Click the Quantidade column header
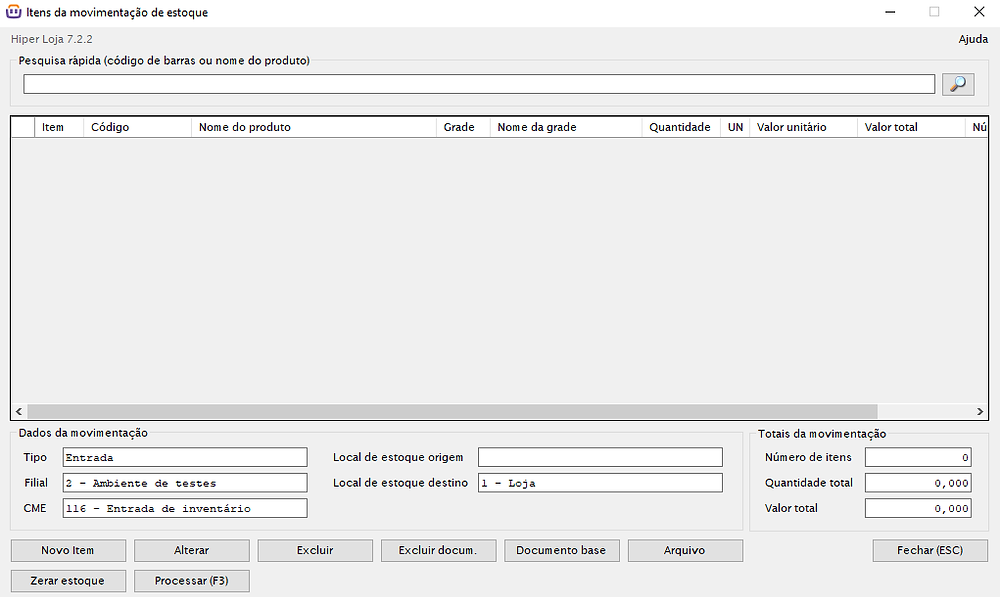Image resolution: width=1000 pixels, height=597 pixels. pyautogui.click(x=680, y=127)
